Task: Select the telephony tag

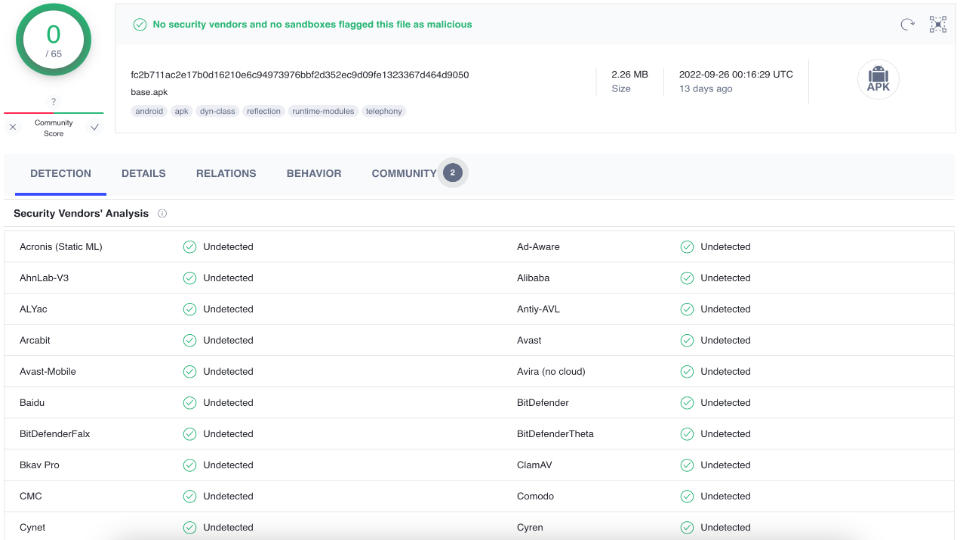Action: (384, 111)
